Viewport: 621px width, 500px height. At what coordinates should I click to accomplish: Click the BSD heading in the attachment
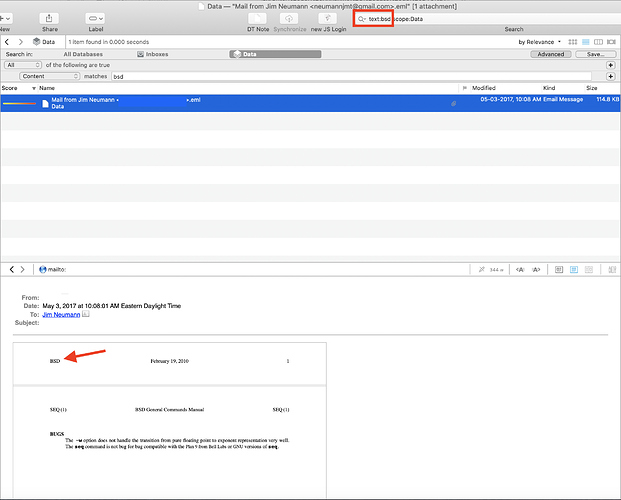click(55, 361)
